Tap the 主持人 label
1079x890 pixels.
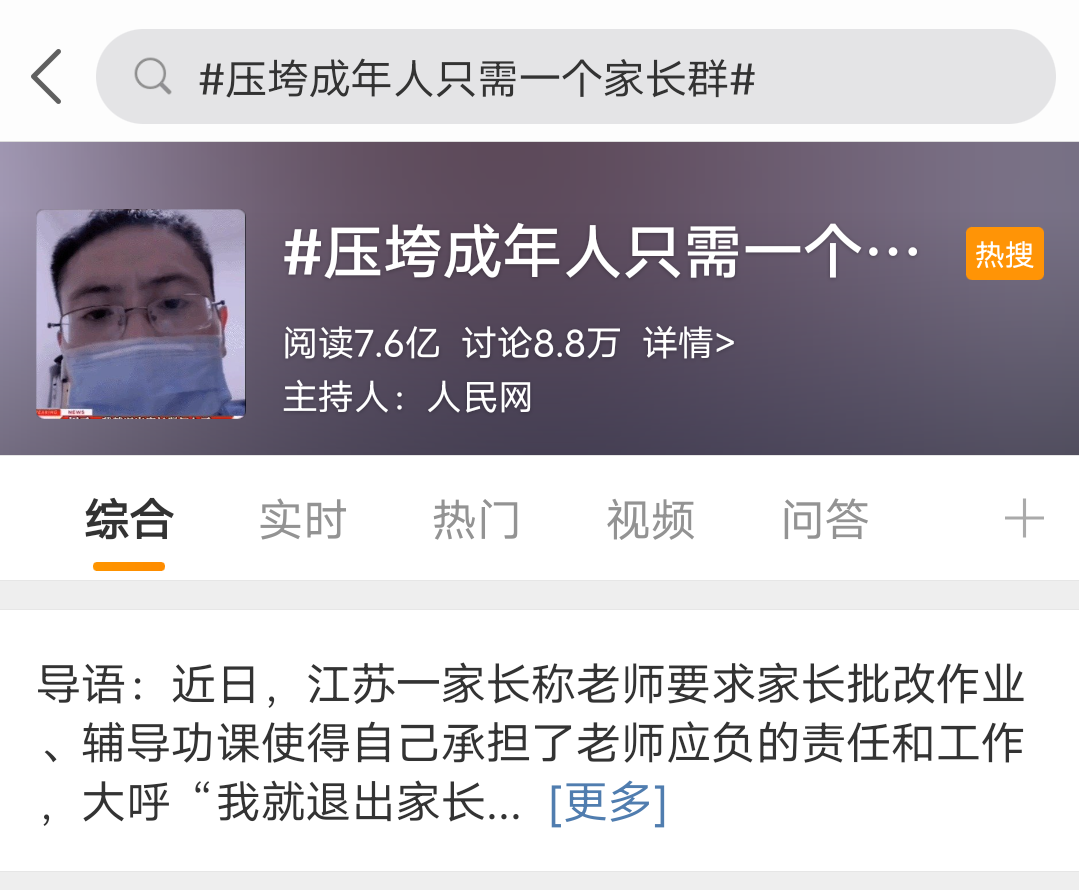343,397
